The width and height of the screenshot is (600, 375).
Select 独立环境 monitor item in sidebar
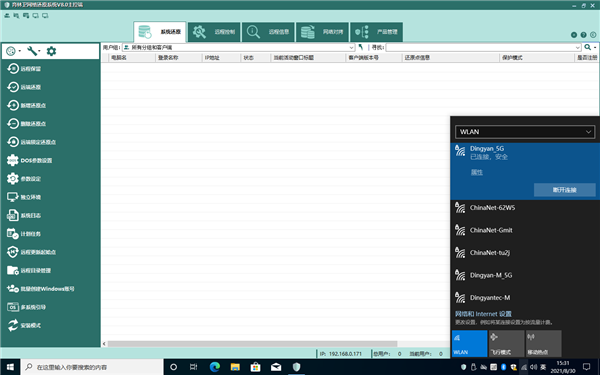tap(24, 197)
